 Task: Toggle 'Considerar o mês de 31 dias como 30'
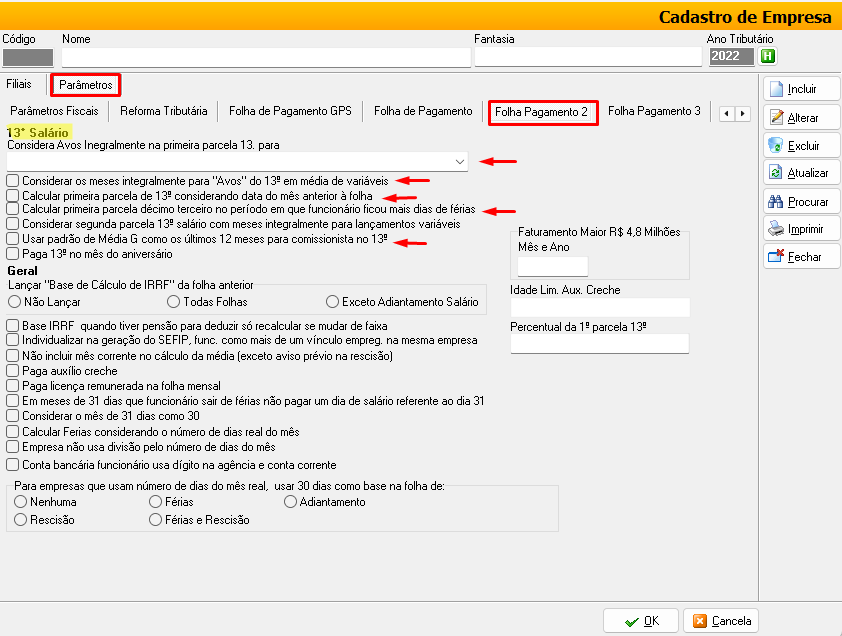(12, 415)
